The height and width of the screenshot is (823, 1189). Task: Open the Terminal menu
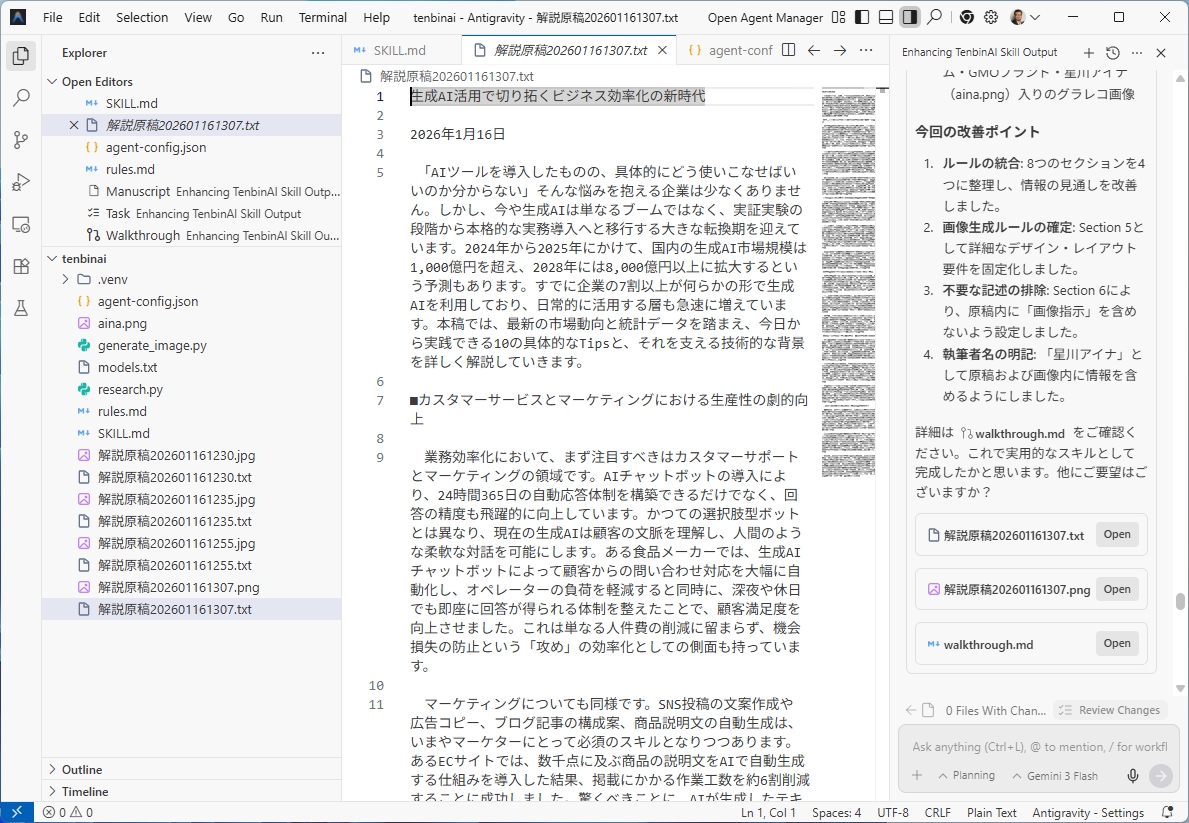point(322,17)
